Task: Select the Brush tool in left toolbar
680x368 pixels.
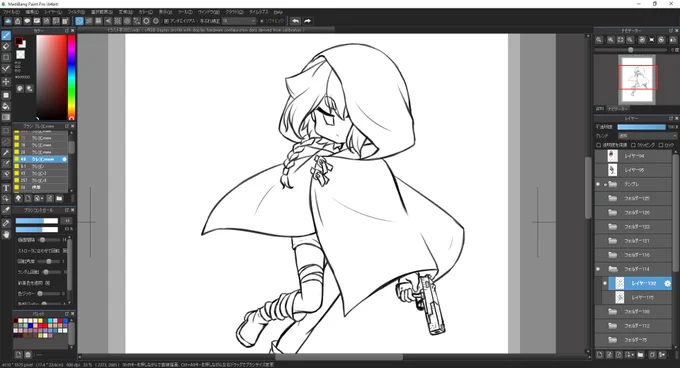Action: coord(6,35)
